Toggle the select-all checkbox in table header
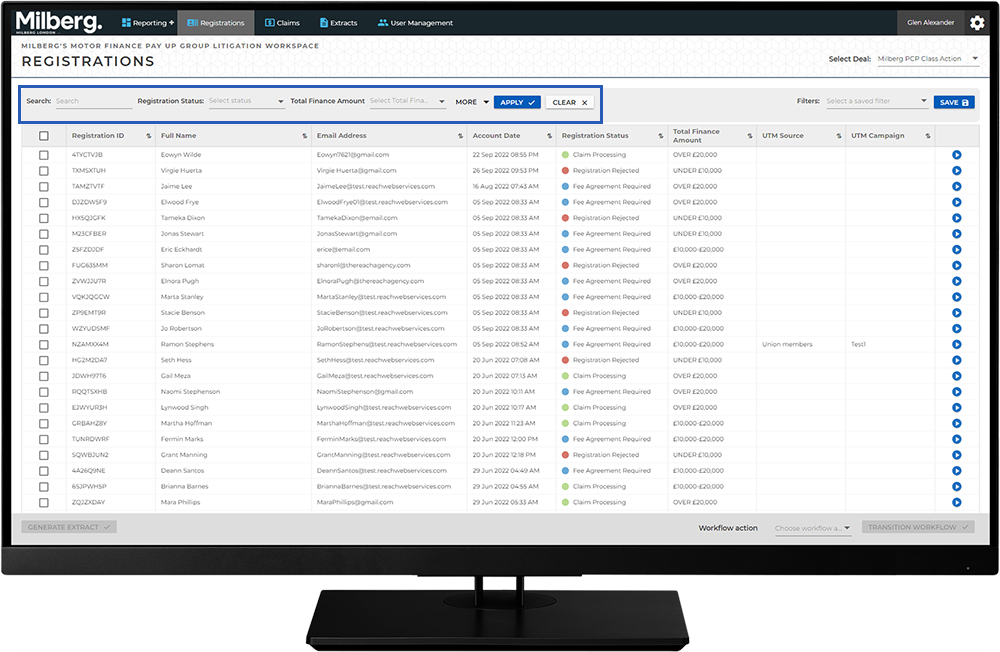 pyautogui.click(x=43, y=136)
